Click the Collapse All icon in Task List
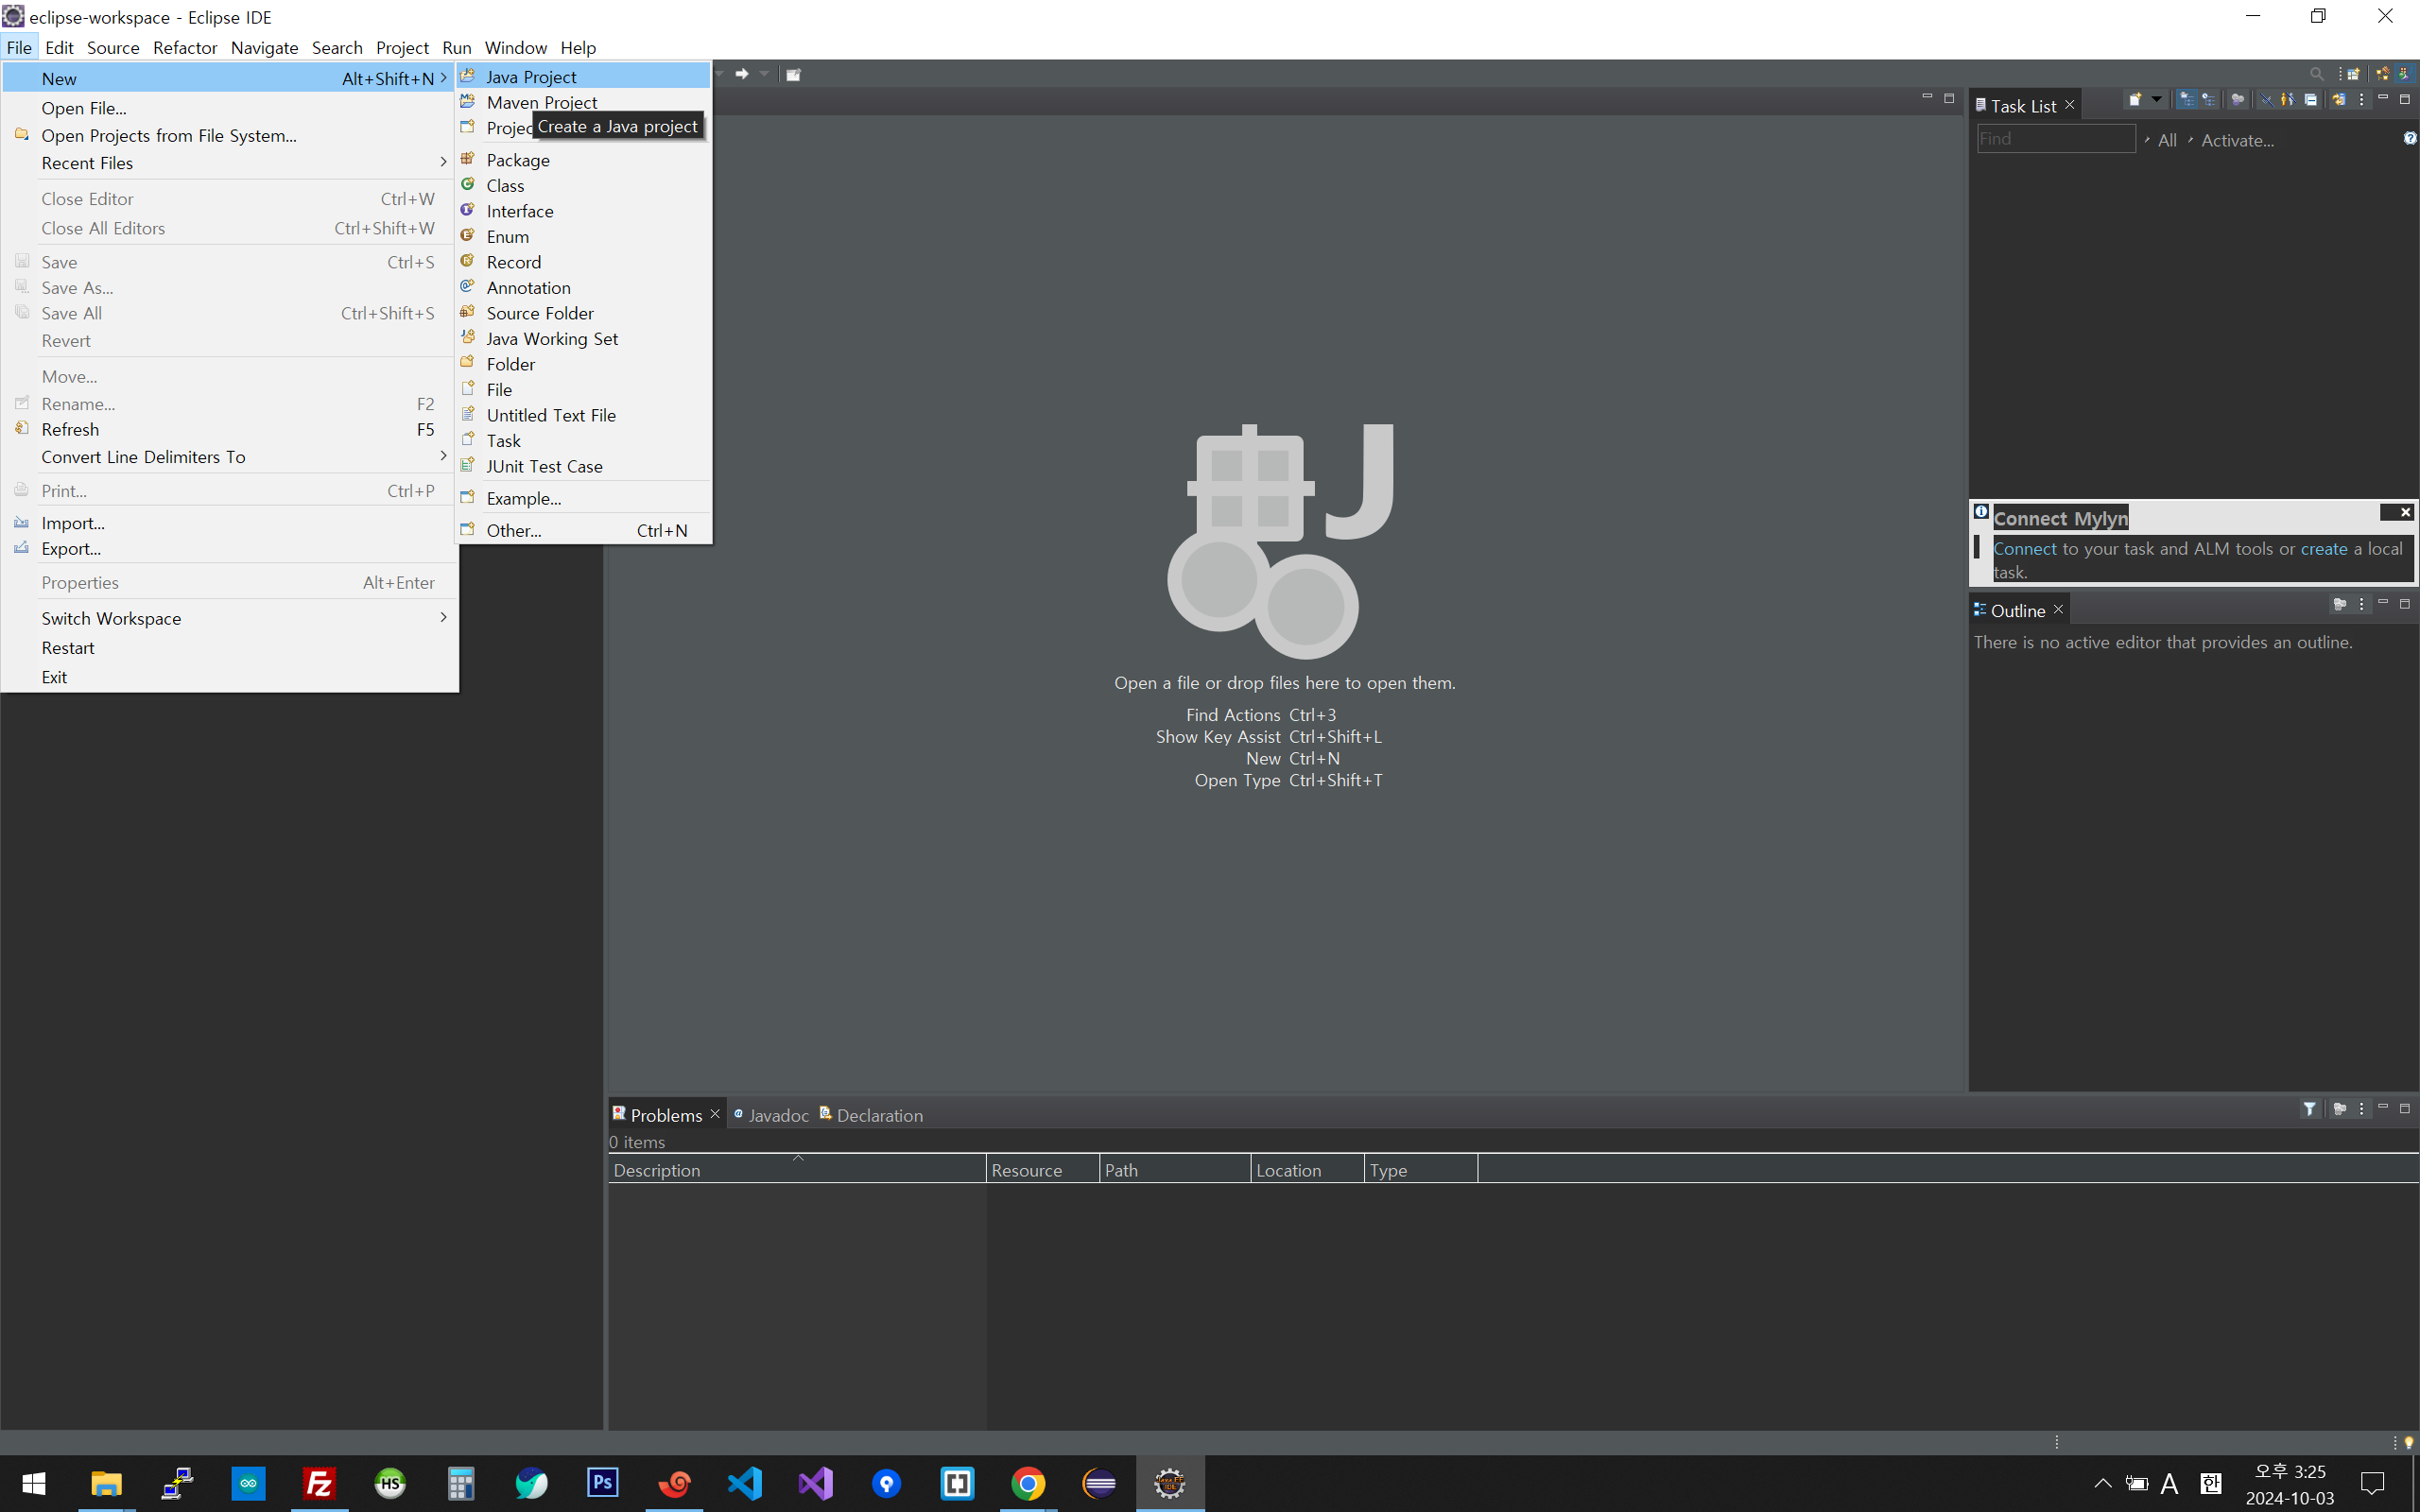Screen dimensions: 2420x1512 pos(2311,100)
